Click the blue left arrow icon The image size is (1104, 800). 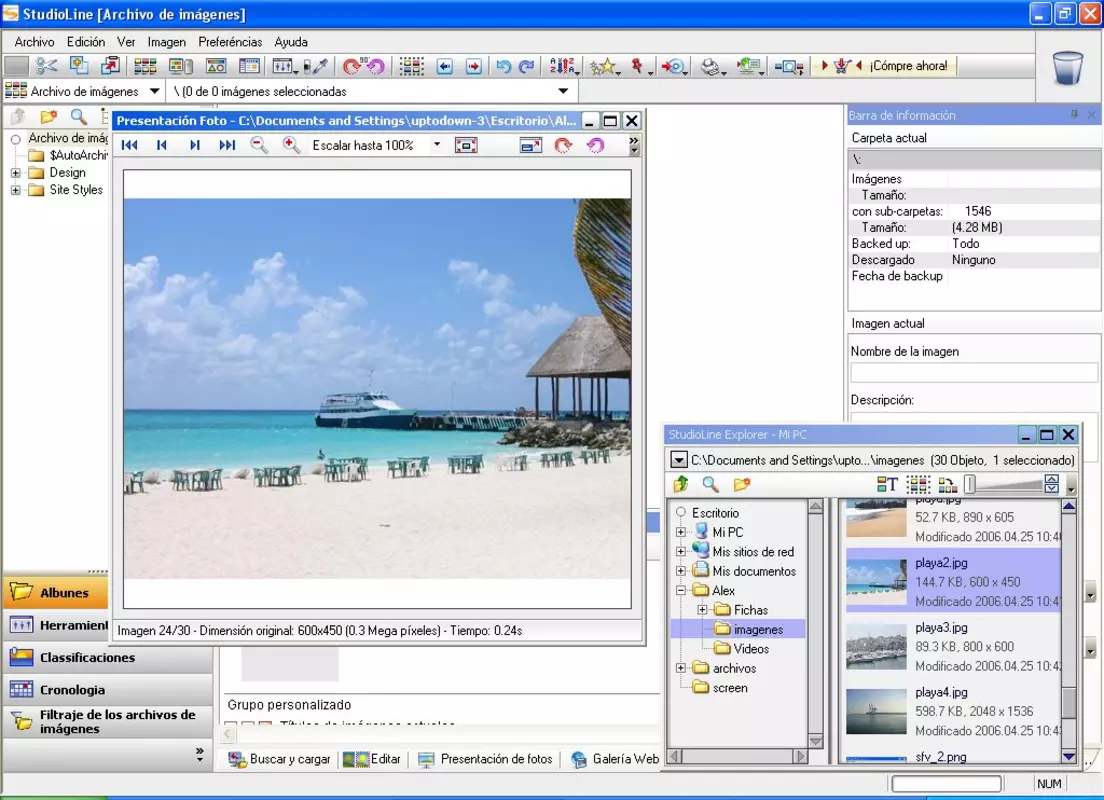pos(444,66)
